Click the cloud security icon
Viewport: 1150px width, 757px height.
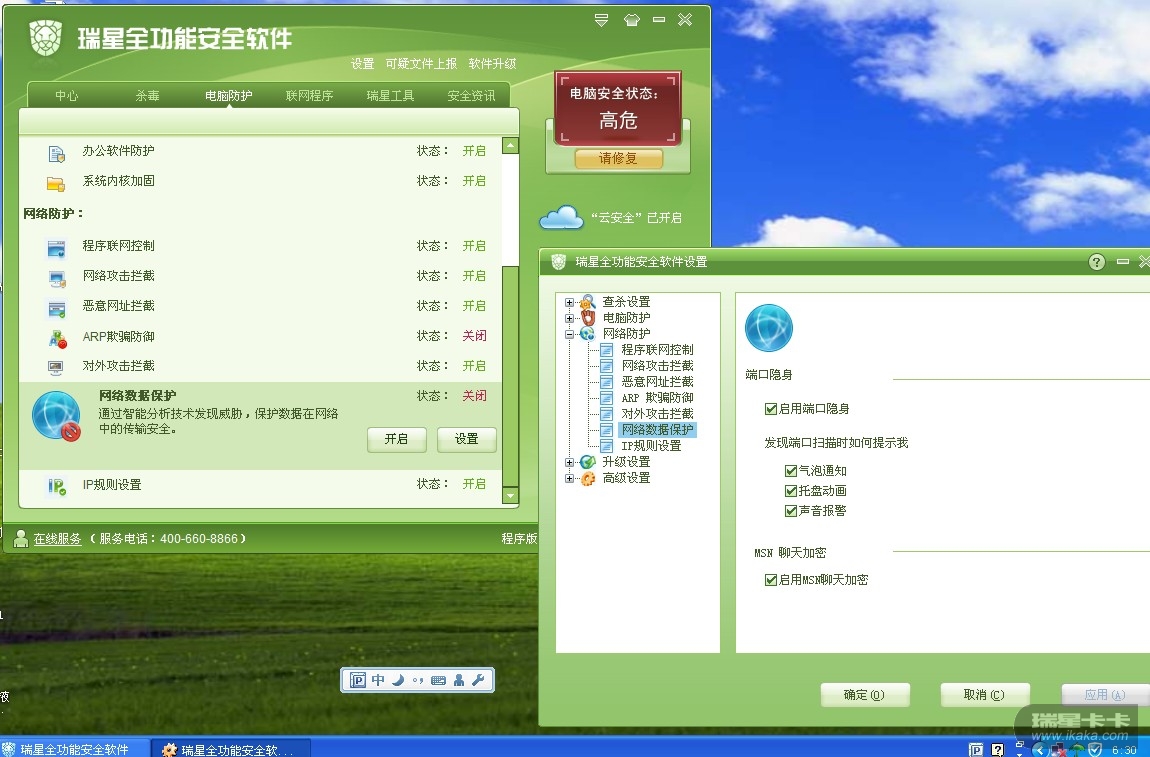(561, 218)
